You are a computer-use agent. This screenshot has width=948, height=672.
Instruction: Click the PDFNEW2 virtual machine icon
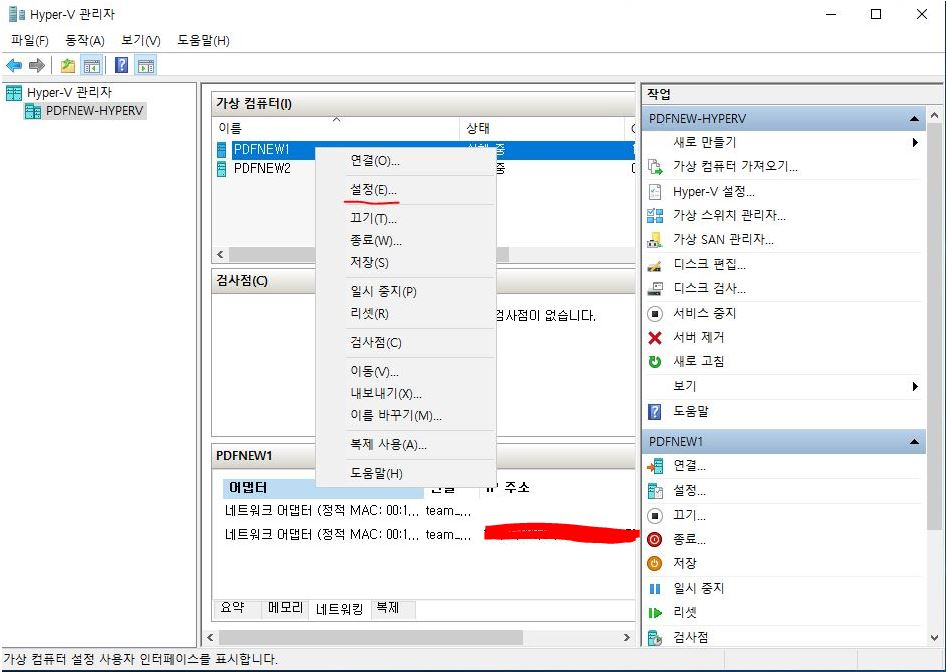(221, 168)
